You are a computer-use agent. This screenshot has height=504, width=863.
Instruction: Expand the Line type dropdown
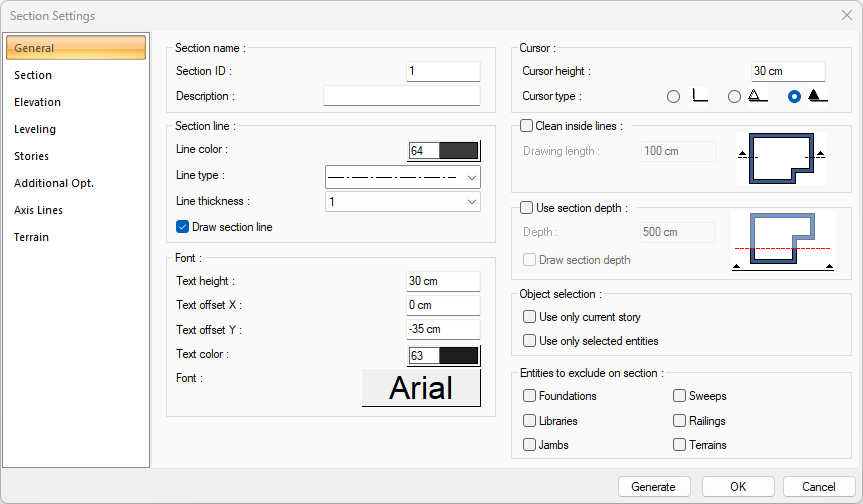pyautogui.click(x=403, y=177)
